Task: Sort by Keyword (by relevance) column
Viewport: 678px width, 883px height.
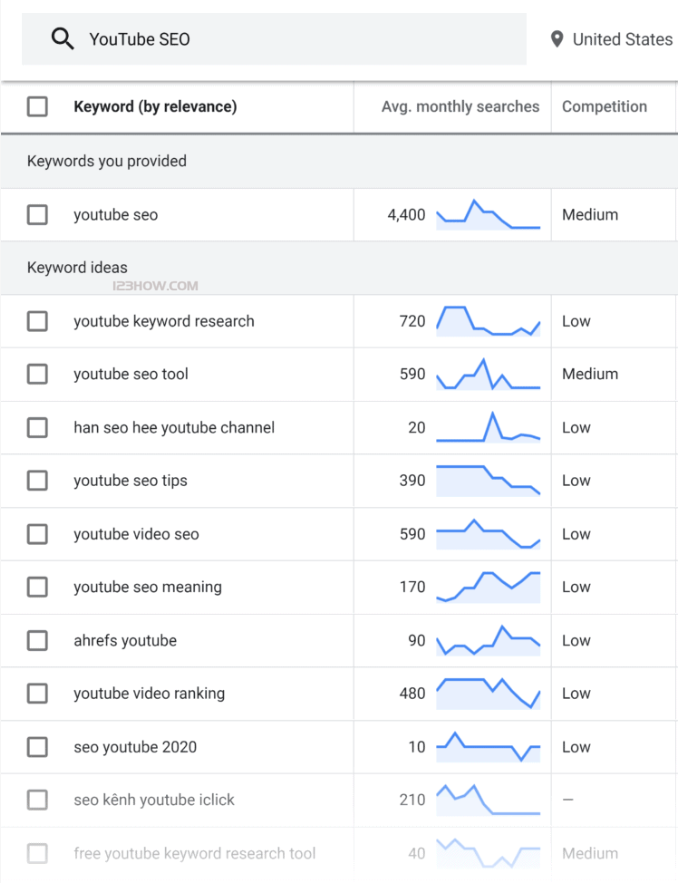Action: coord(155,107)
